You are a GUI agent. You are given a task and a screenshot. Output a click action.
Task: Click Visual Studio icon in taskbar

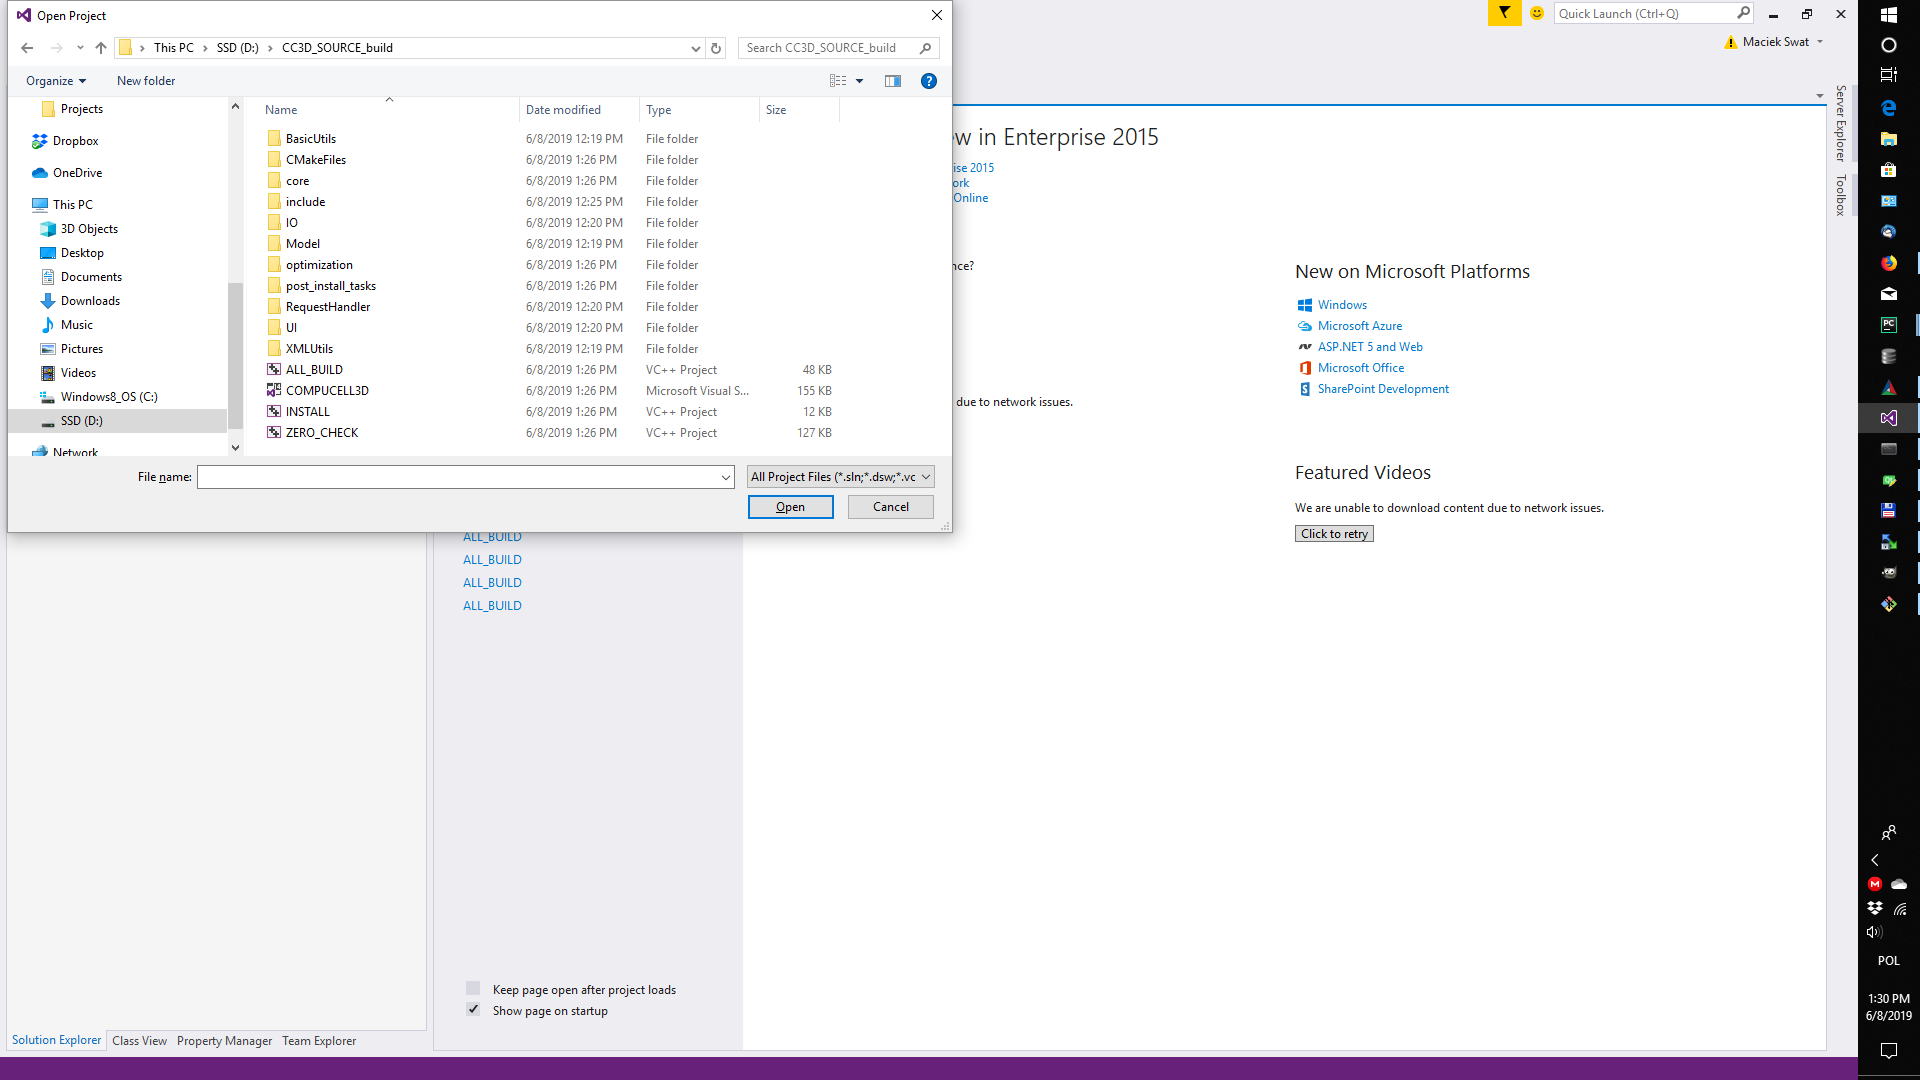click(1888, 418)
